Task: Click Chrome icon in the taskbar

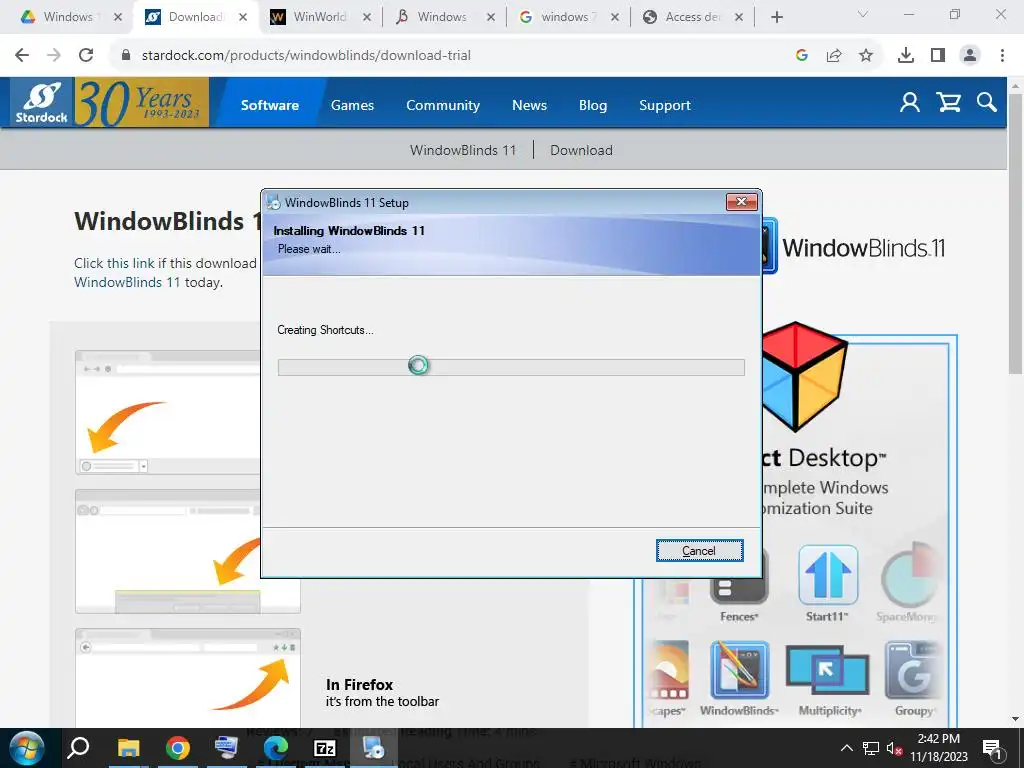Action: coord(178,748)
